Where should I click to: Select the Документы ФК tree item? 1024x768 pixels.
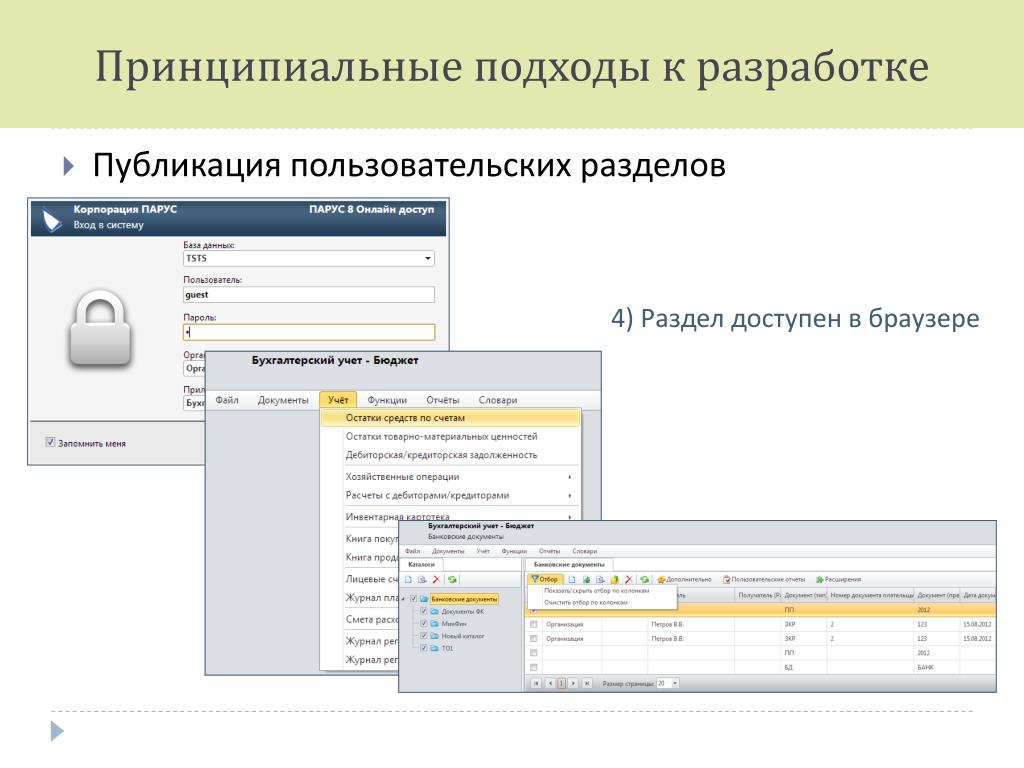(463, 611)
